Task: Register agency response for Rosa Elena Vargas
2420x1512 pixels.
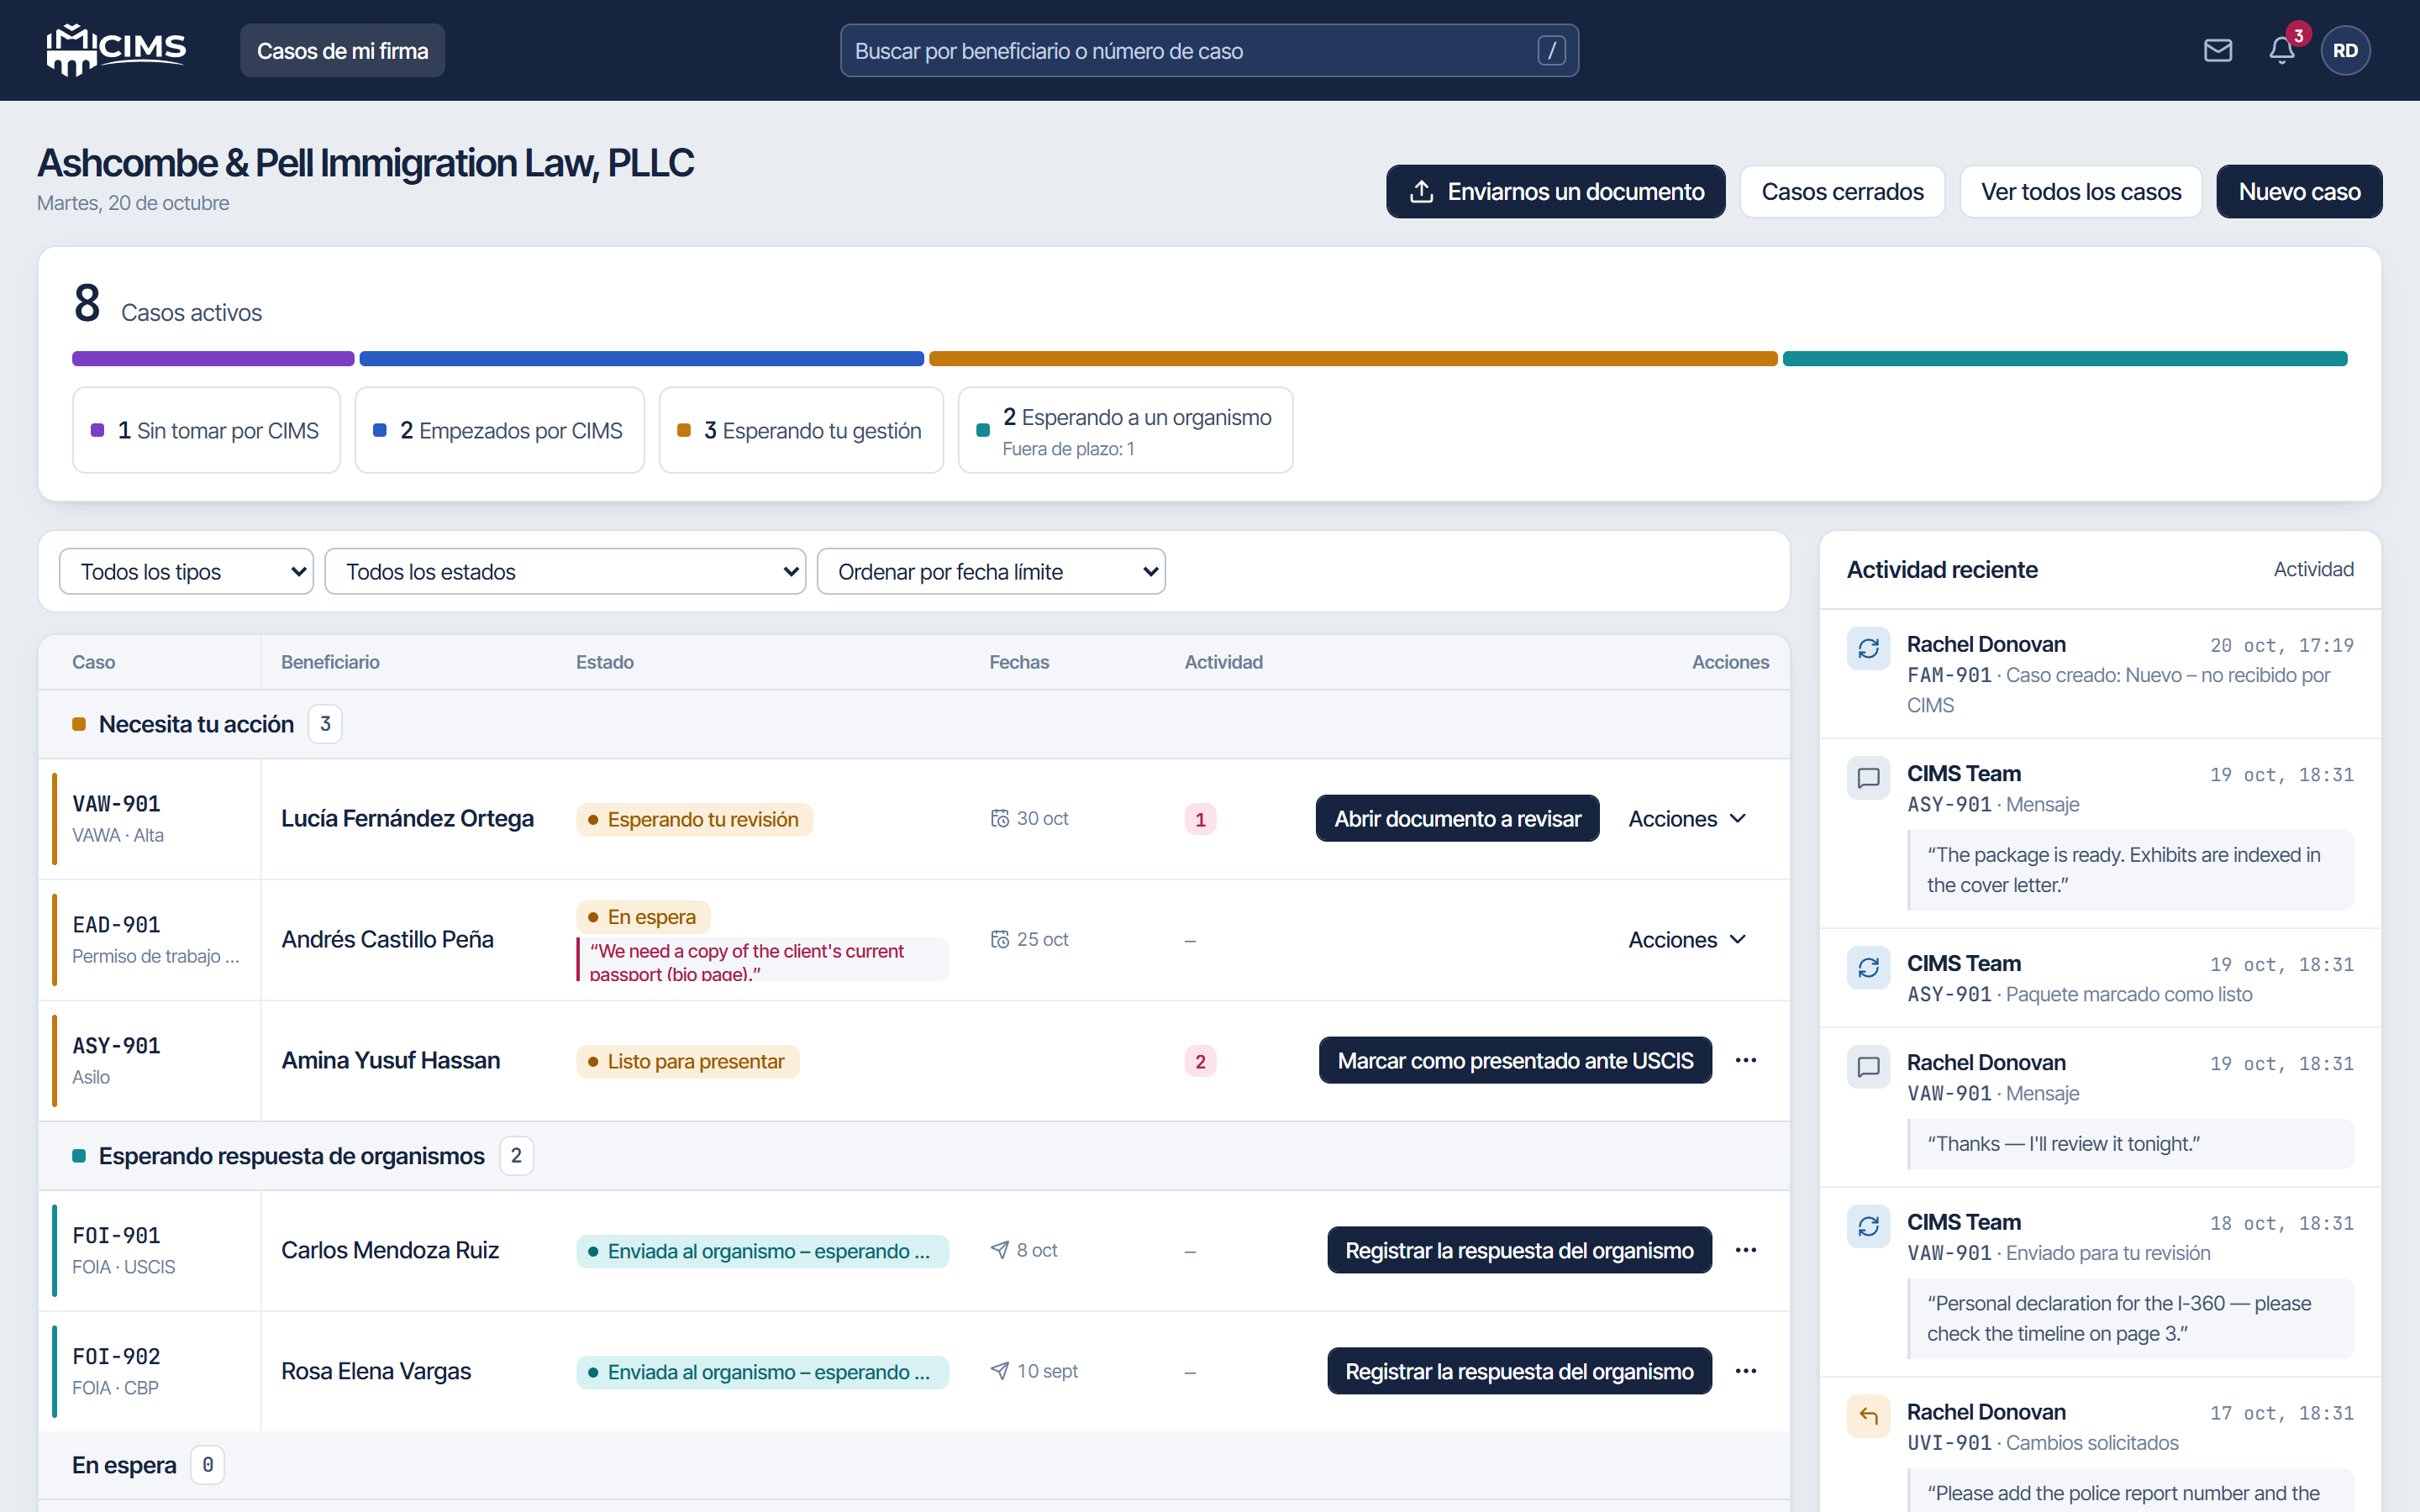Action: (1519, 1372)
